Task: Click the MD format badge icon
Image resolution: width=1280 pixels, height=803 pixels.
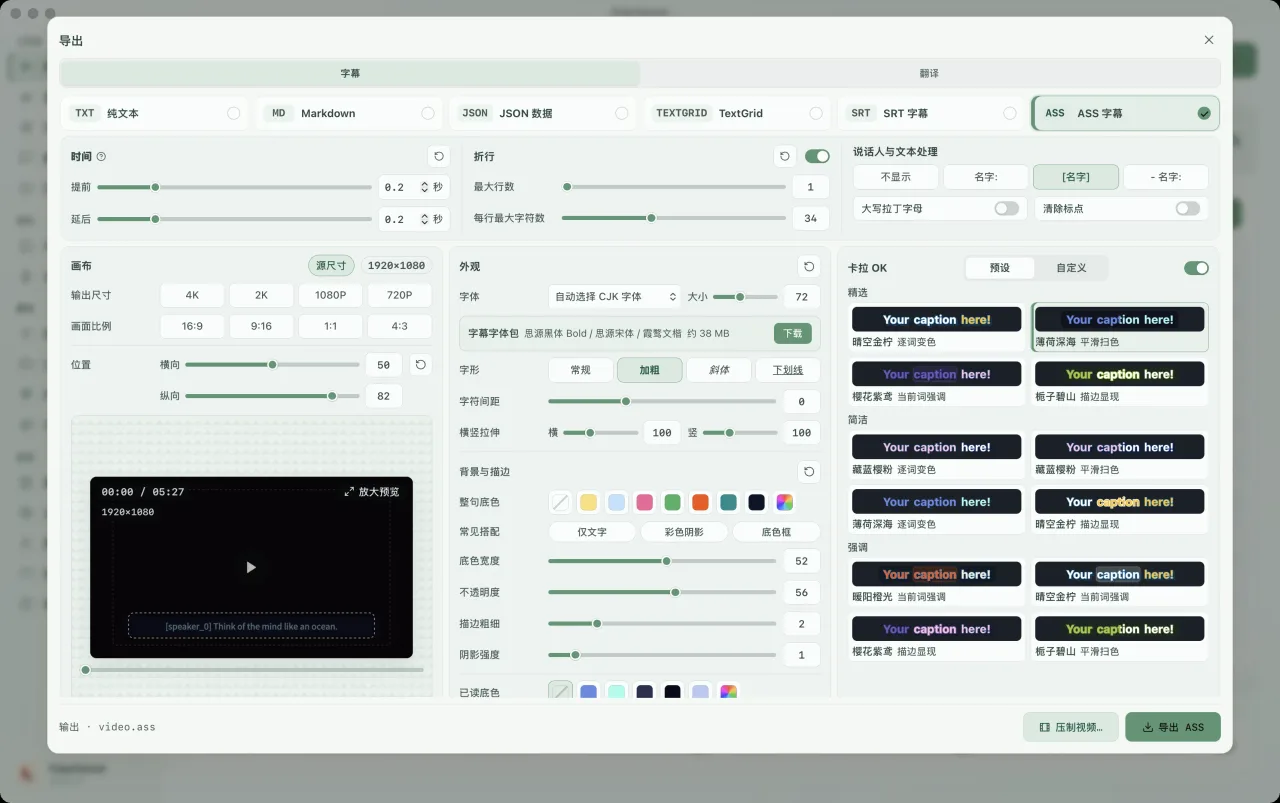Action: tap(279, 113)
